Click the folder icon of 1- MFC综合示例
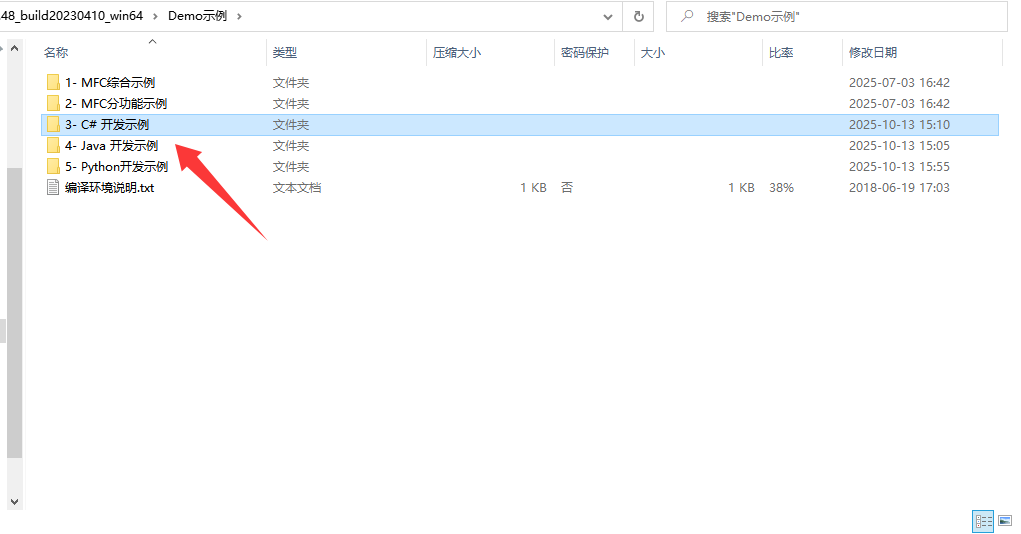1021x534 pixels. tap(53, 83)
